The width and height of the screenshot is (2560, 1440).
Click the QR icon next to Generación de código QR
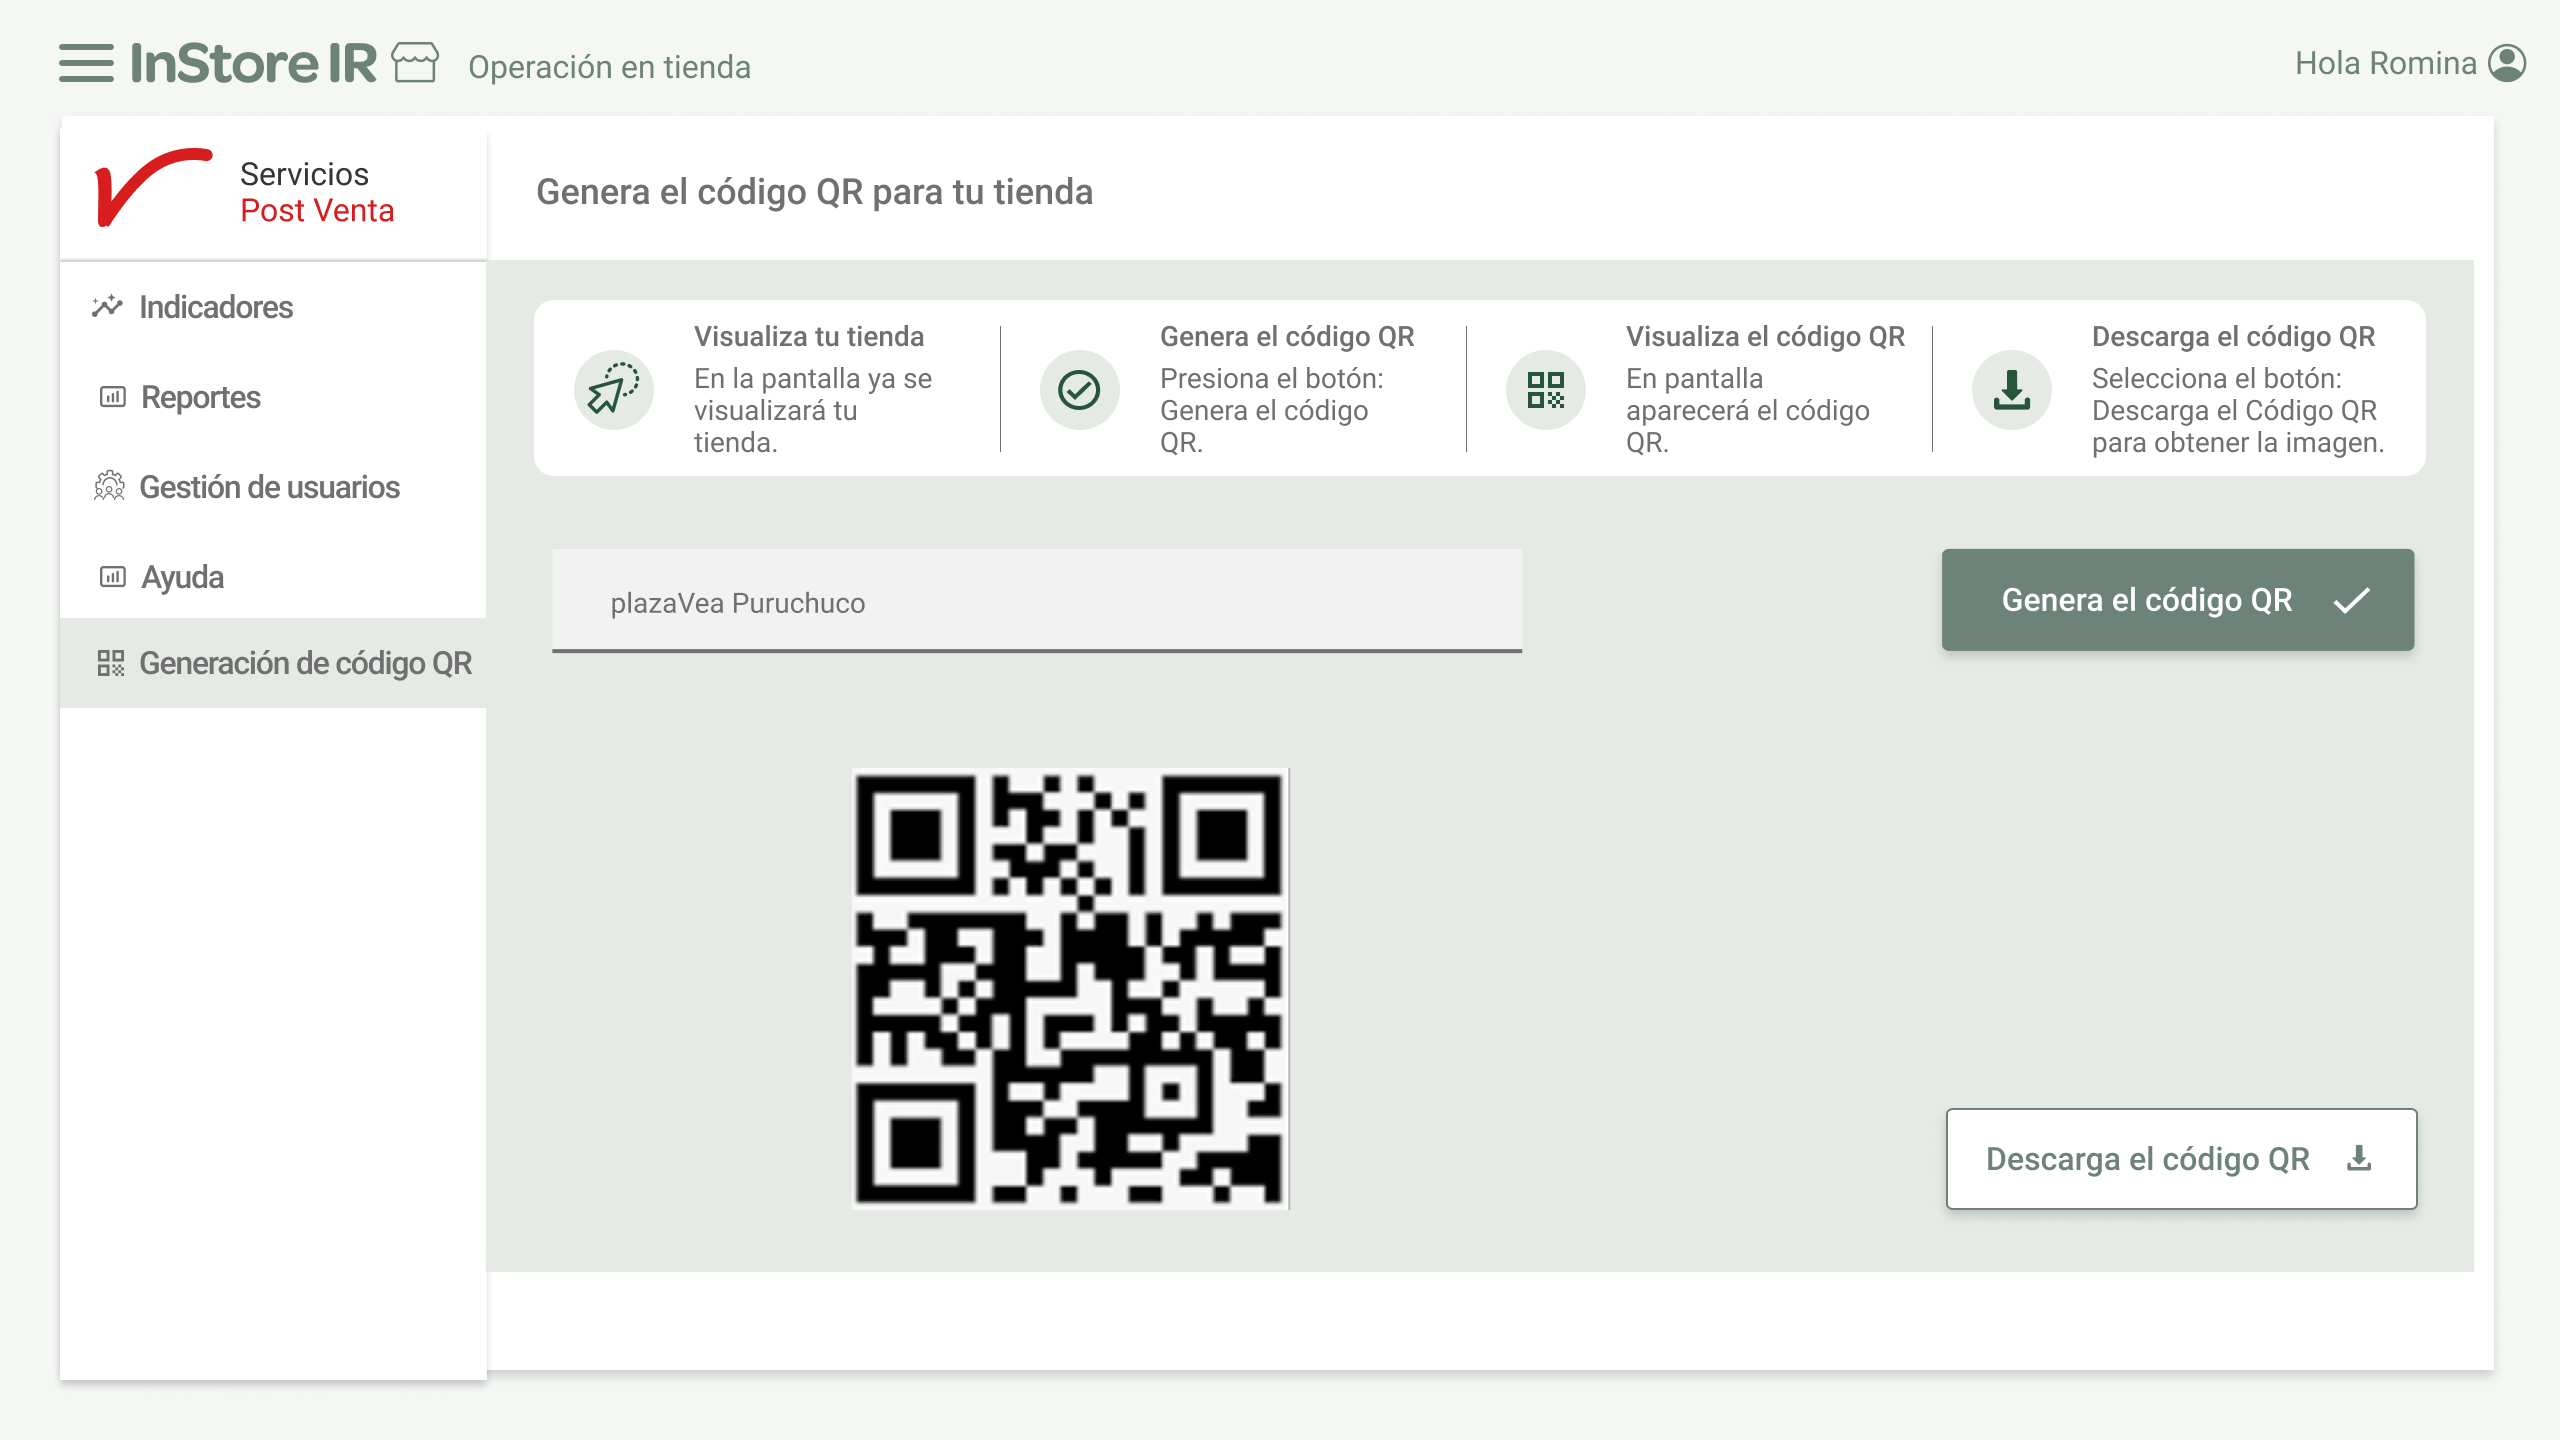click(x=110, y=662)
